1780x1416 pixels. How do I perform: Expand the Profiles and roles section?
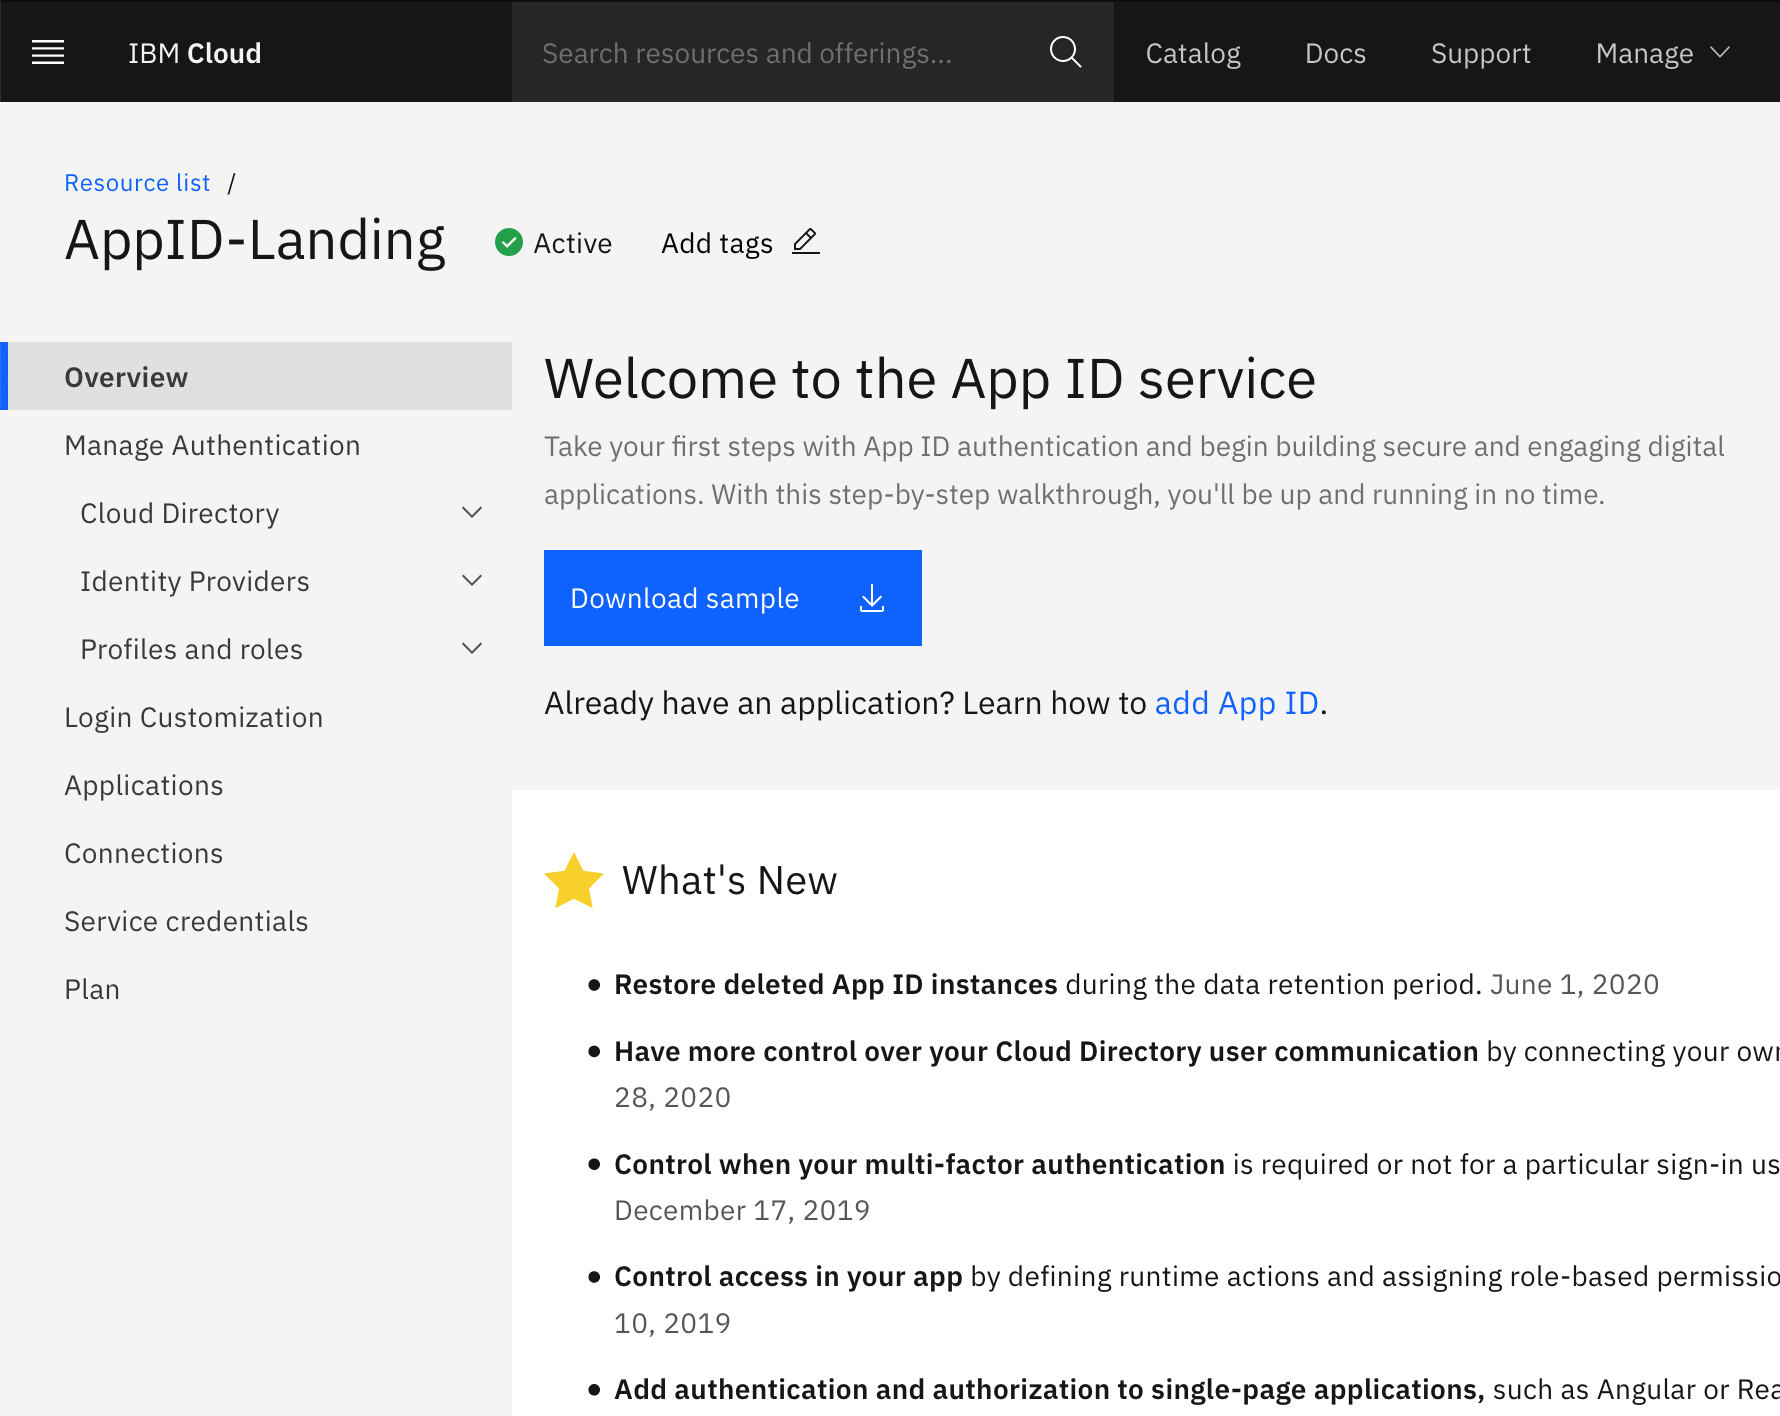[x=472, y=649]
